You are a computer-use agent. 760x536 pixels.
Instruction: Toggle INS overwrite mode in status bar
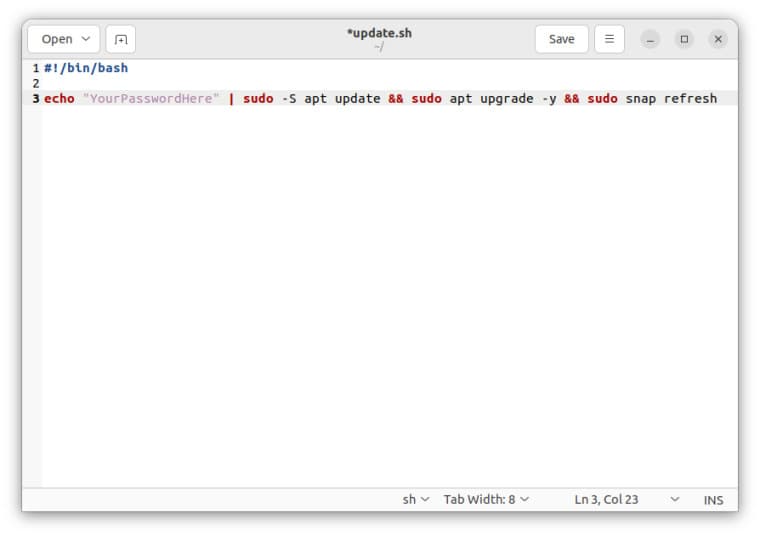(x=713, y=499)
